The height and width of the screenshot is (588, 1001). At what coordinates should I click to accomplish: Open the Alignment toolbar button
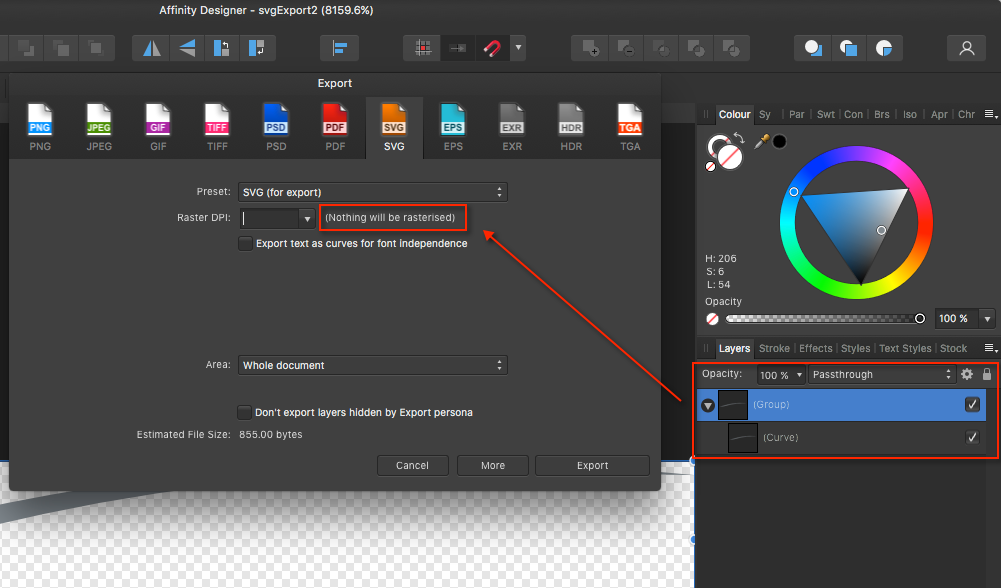[339, 48]
